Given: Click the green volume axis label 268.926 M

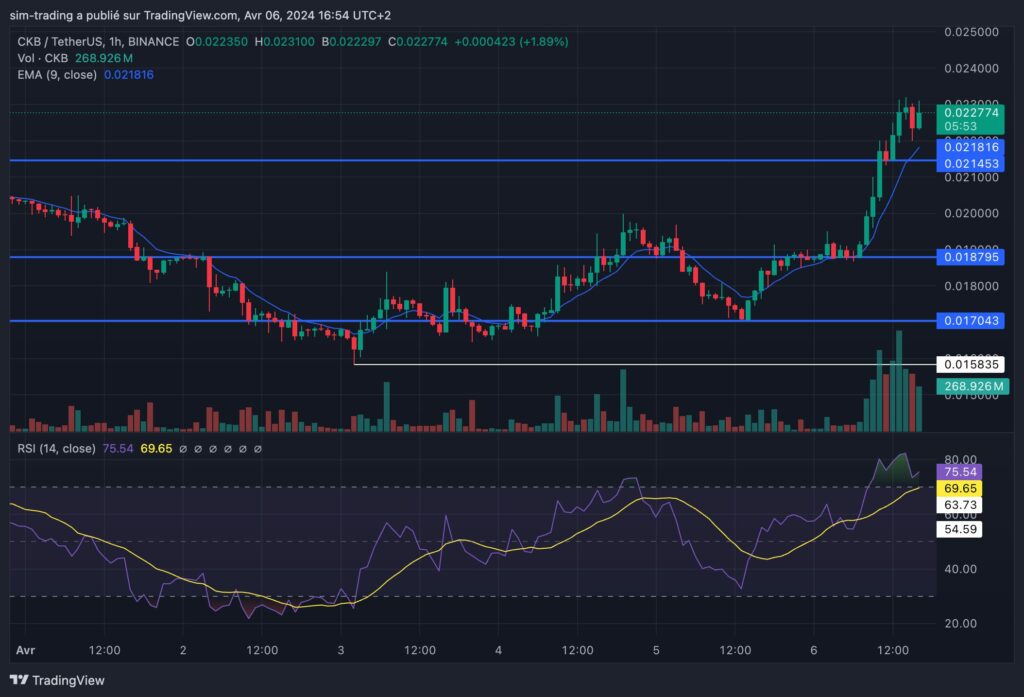Looking at the screenshot, I should tap(971, 387).
